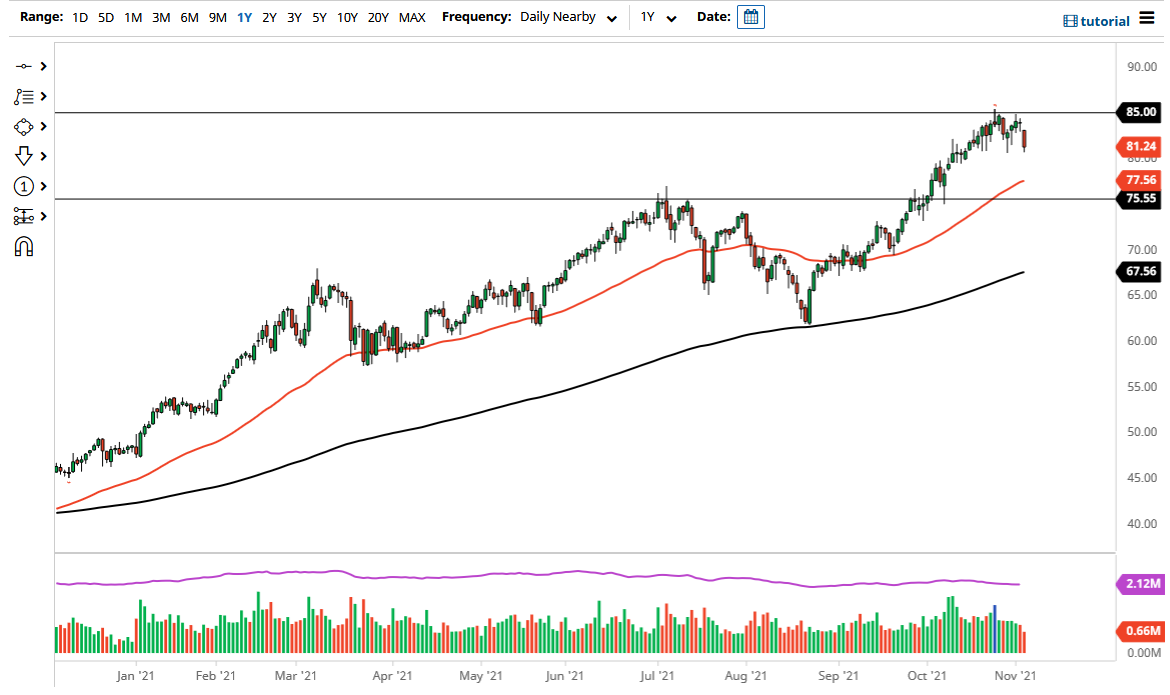Set range to 3M
The image size is (1170, 695).
(x=160, y=17)
